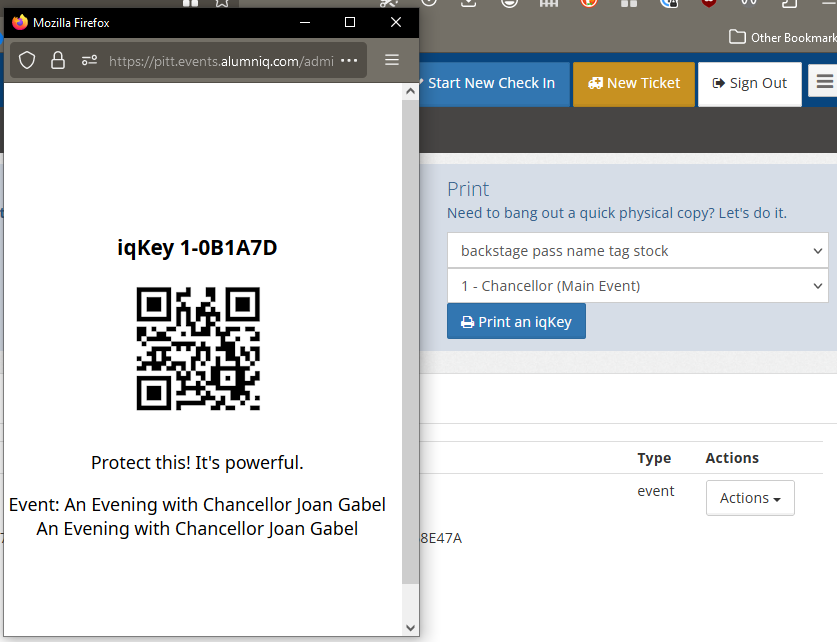Open page actions three-dot menu in URL bar

coord(349,60)
